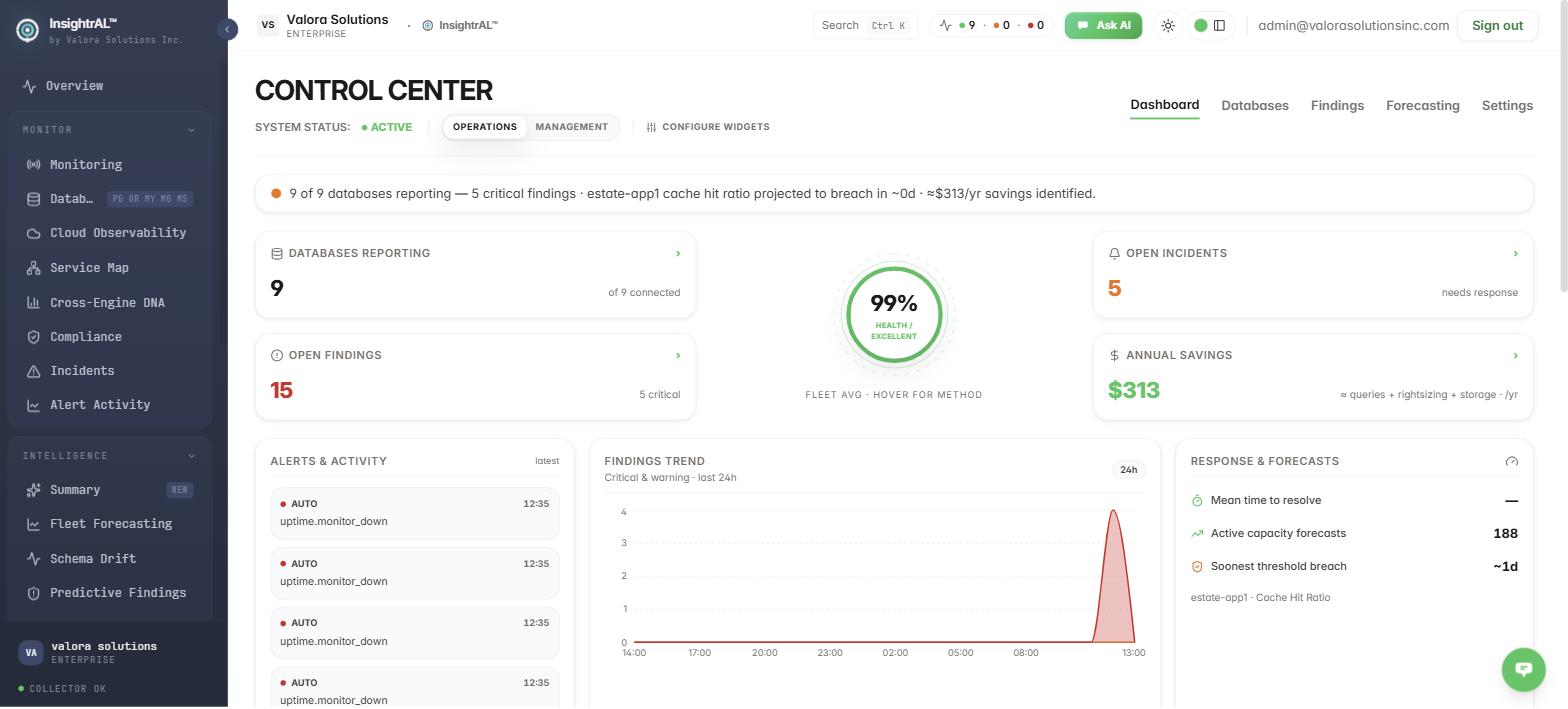Select the Operations view toggle
This screenshot has height=709, width=1568.
pos(485,127)
